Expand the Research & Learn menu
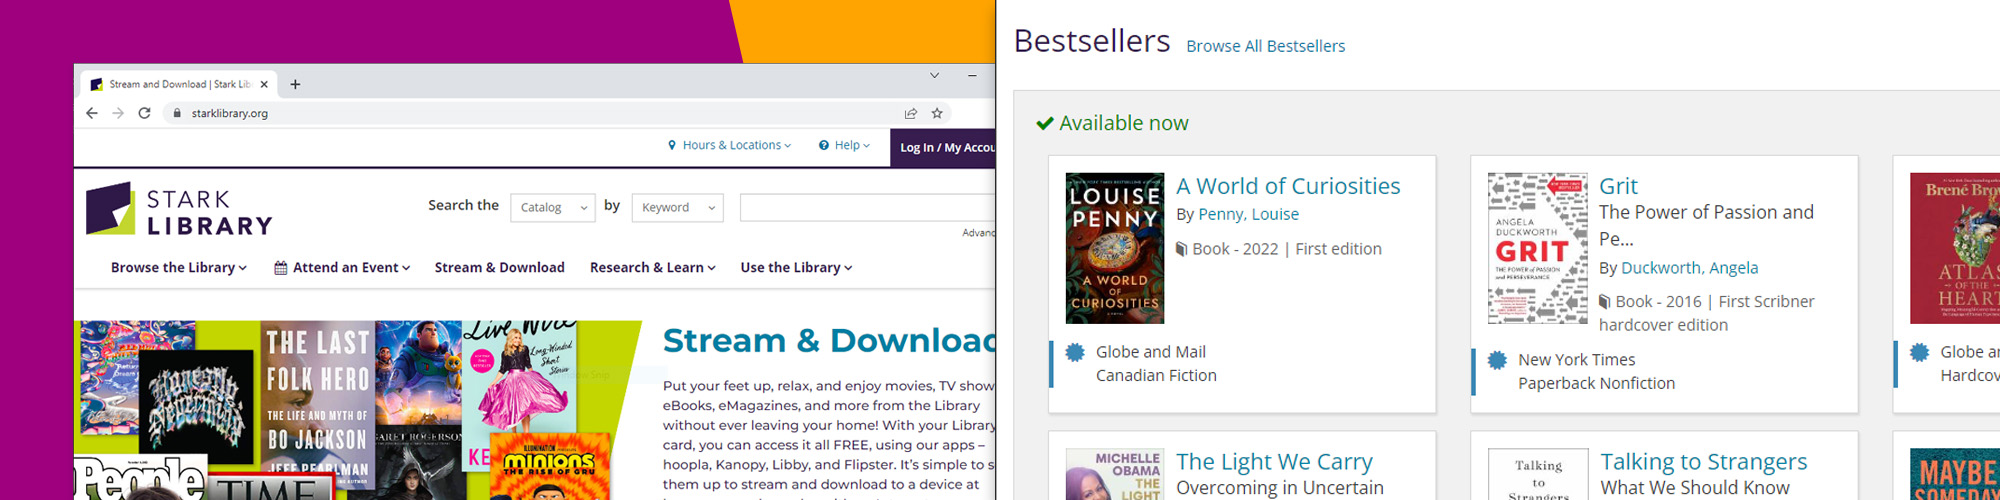 tap(653, 268)
